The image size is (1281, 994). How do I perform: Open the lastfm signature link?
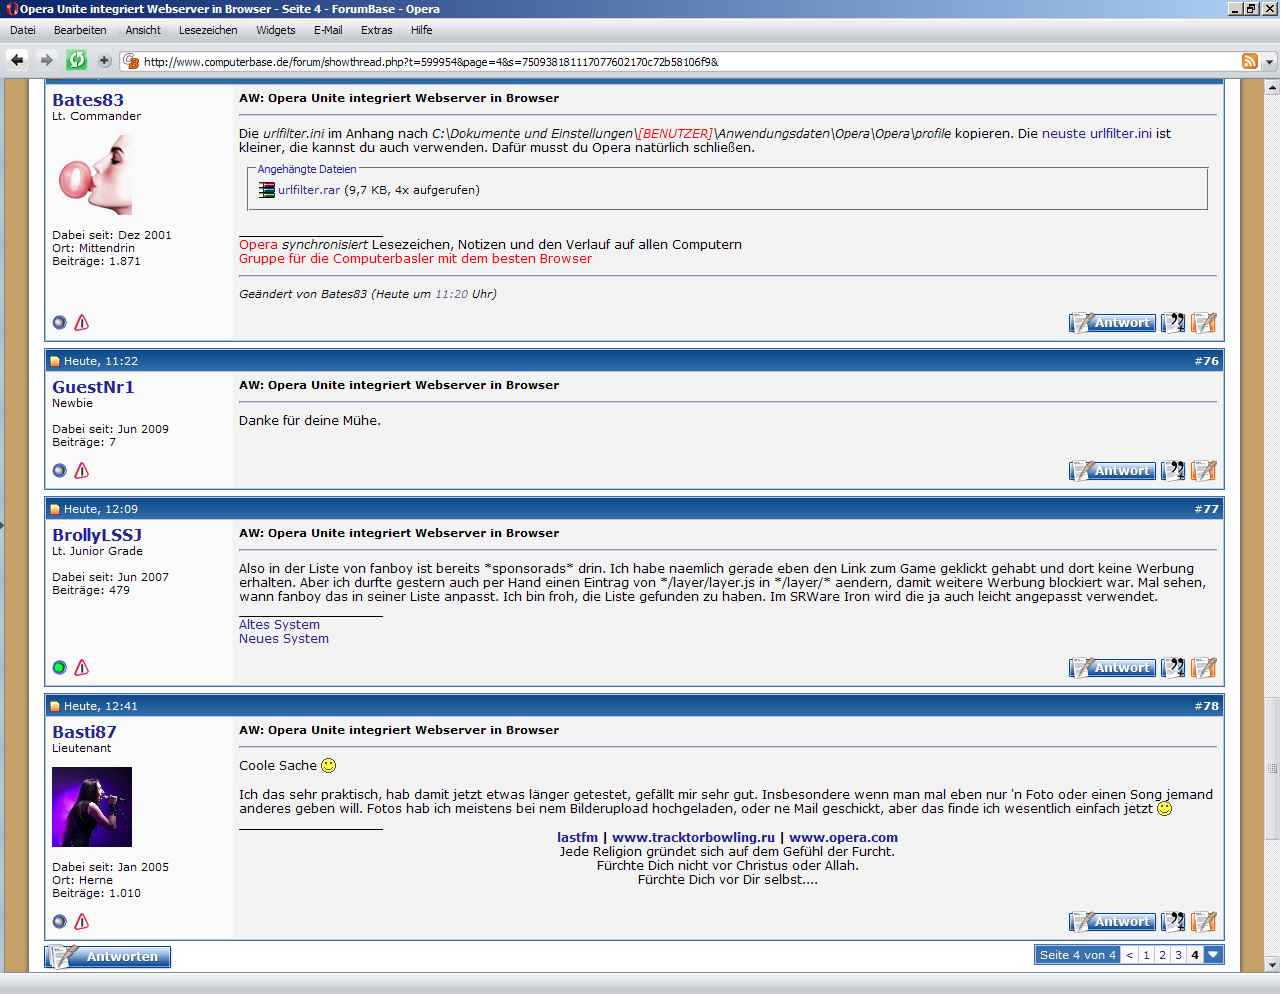point(577,838)
